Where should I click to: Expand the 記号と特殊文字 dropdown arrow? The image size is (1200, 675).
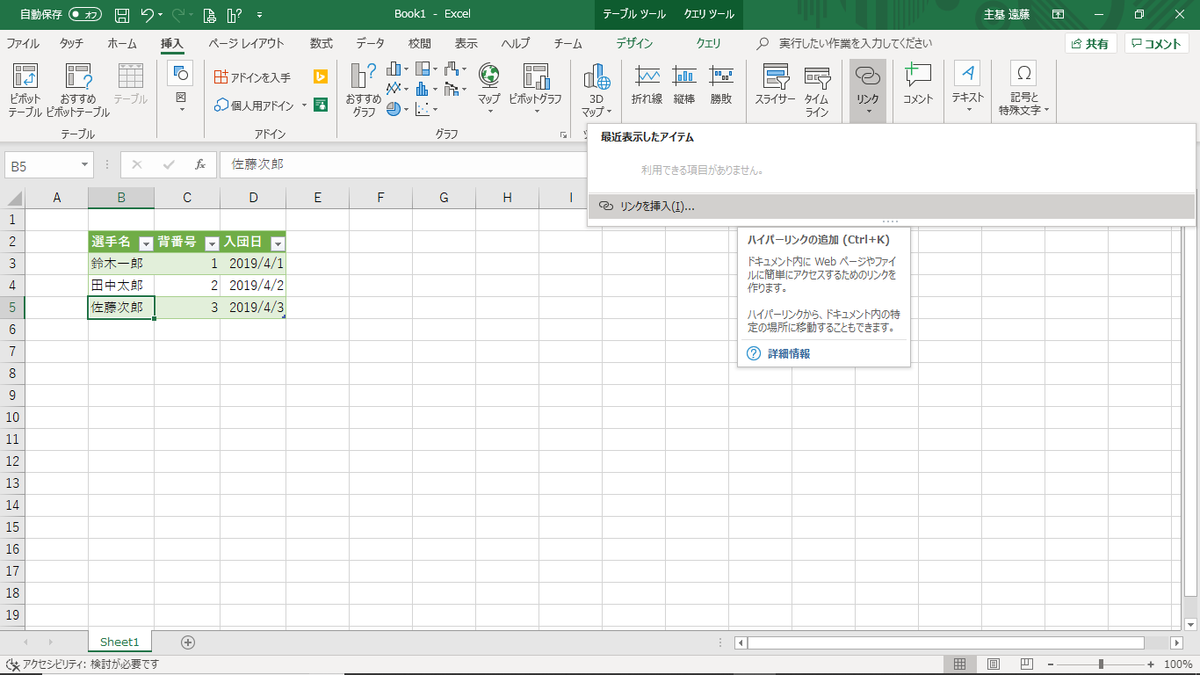pos(1048,111)
